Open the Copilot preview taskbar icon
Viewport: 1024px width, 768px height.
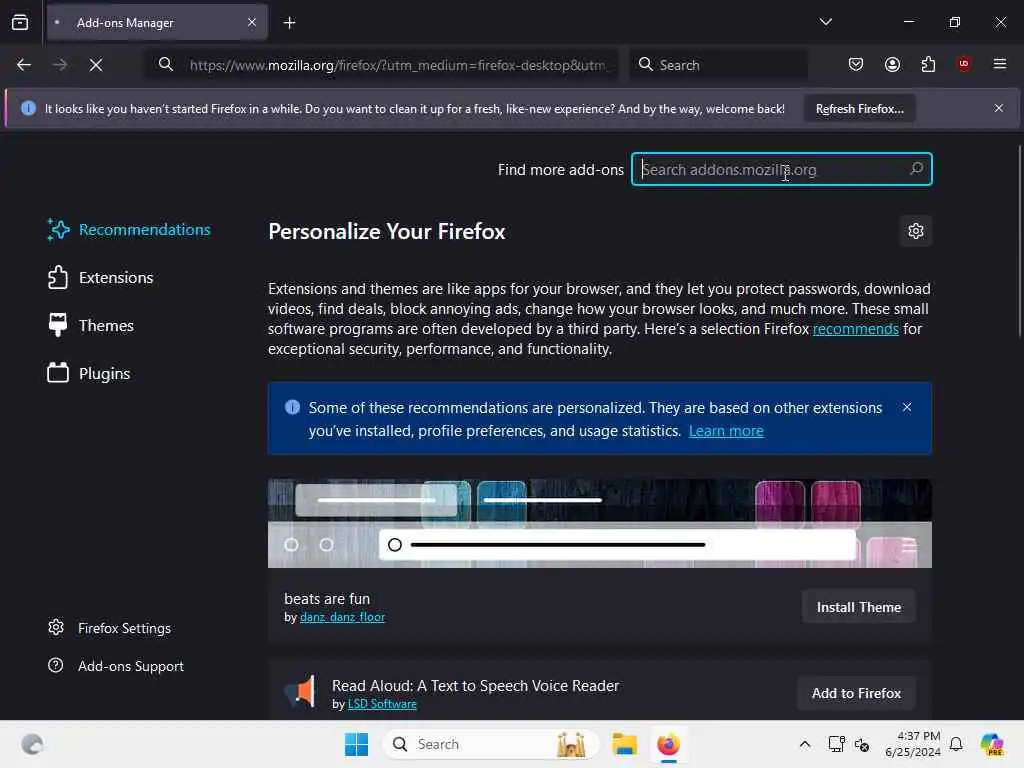992,744
